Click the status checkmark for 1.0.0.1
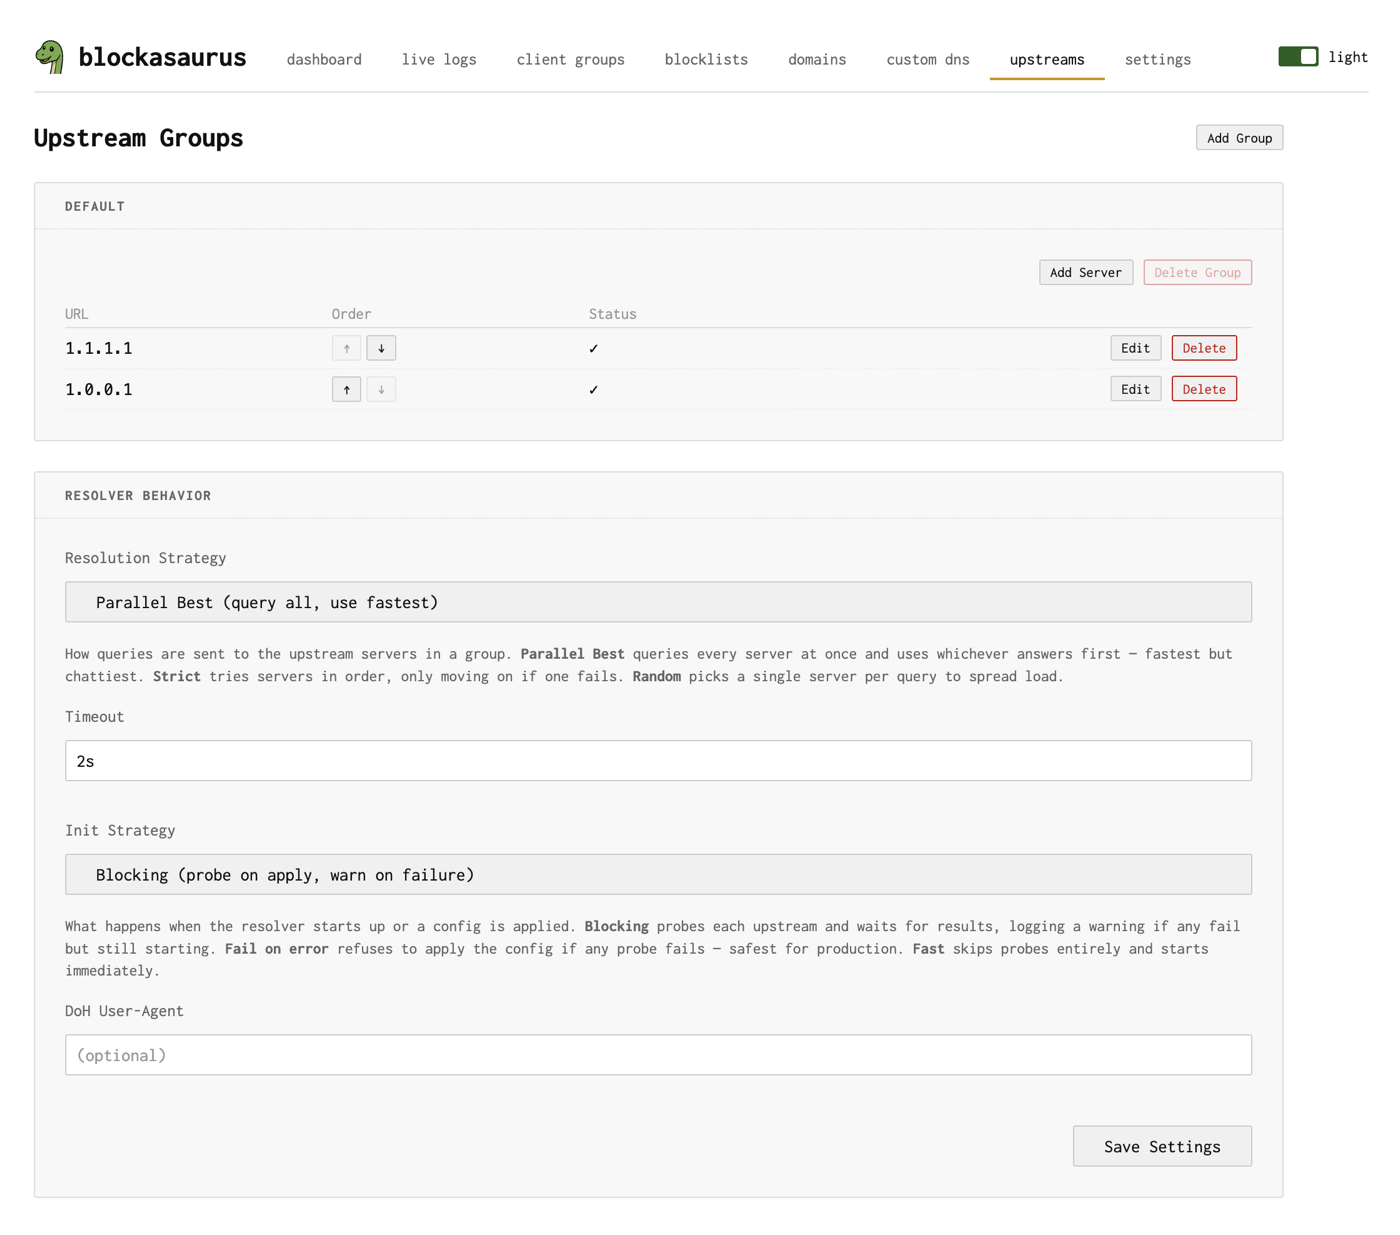This screenshot has width=1400, height=1235. 594,389
